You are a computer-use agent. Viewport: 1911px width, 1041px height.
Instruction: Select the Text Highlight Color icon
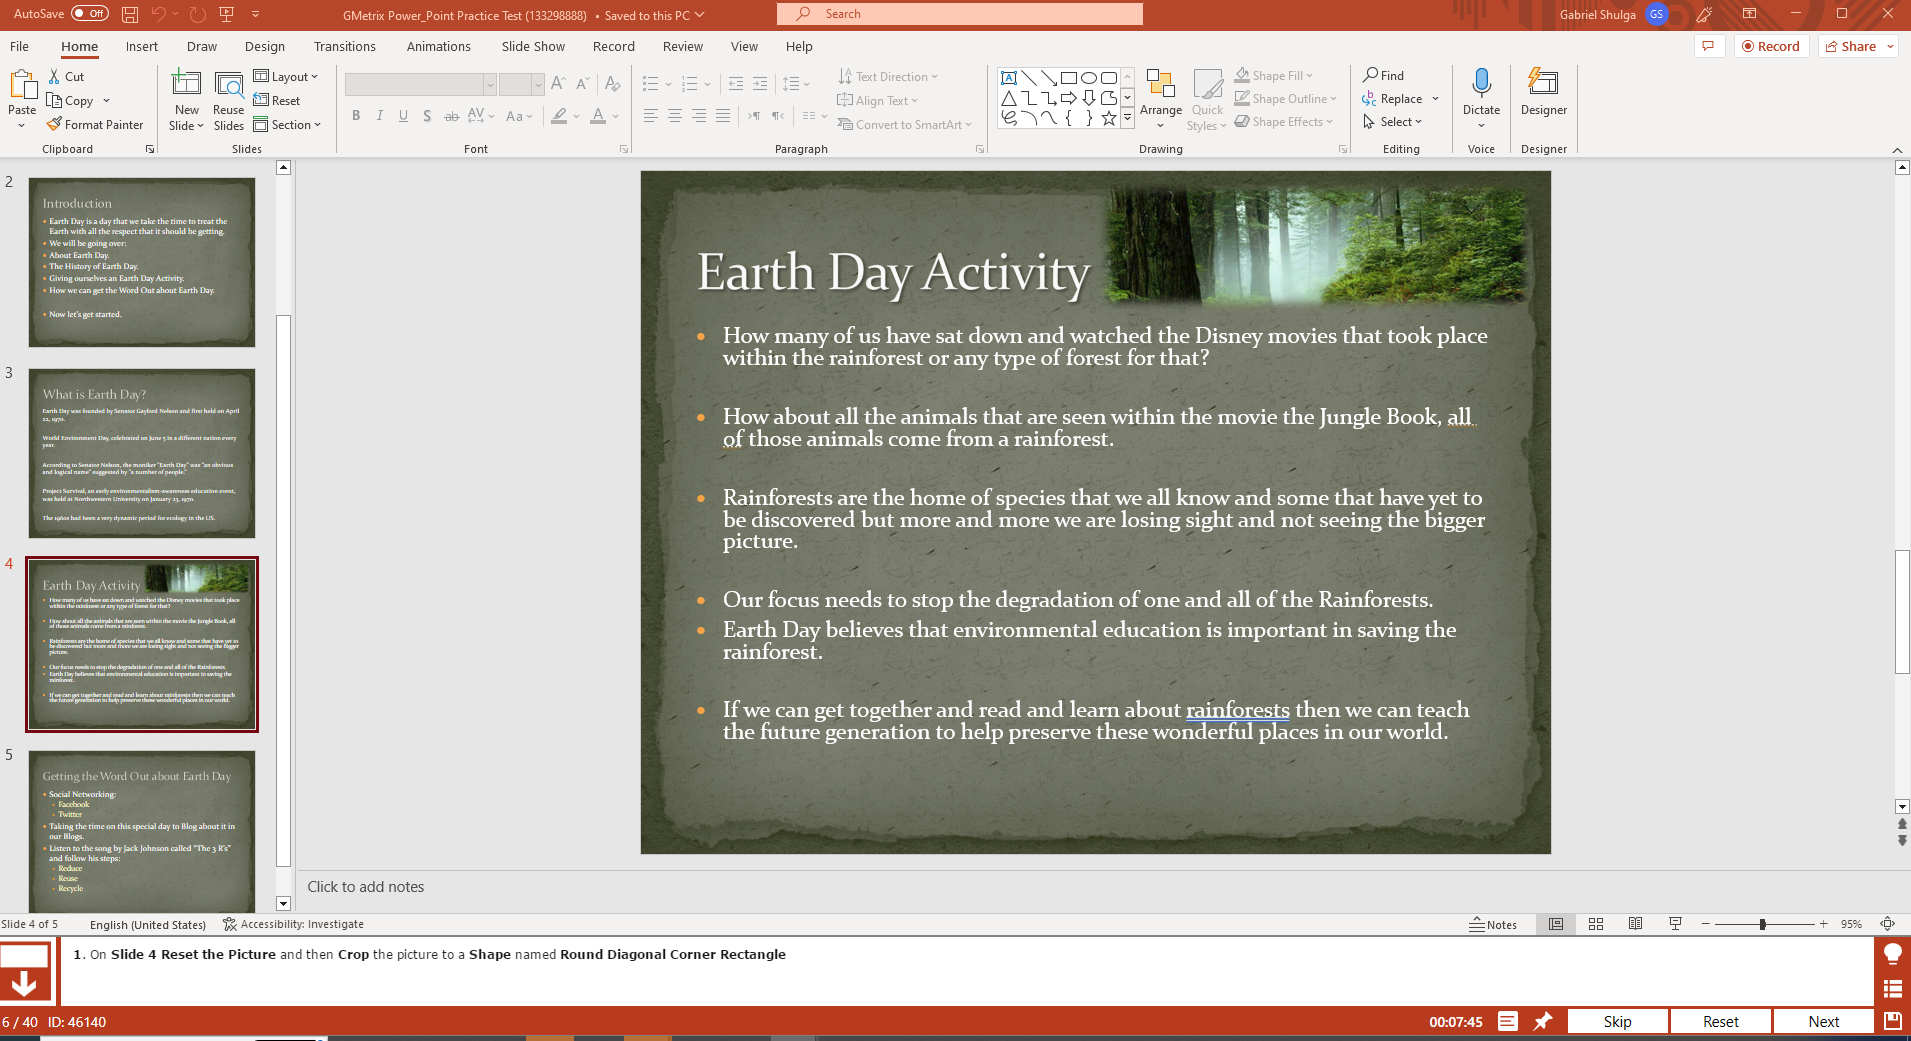[558, 116]
